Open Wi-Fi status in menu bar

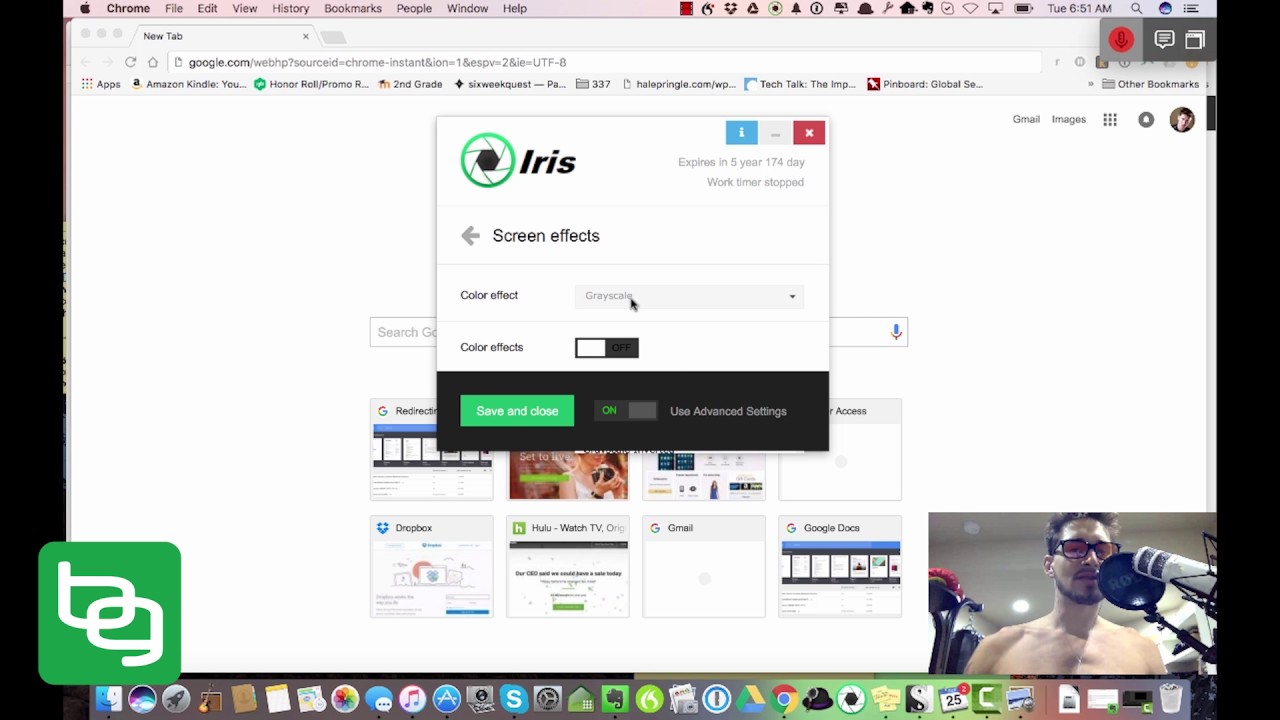pyautogui.click(x=970, y=8)
